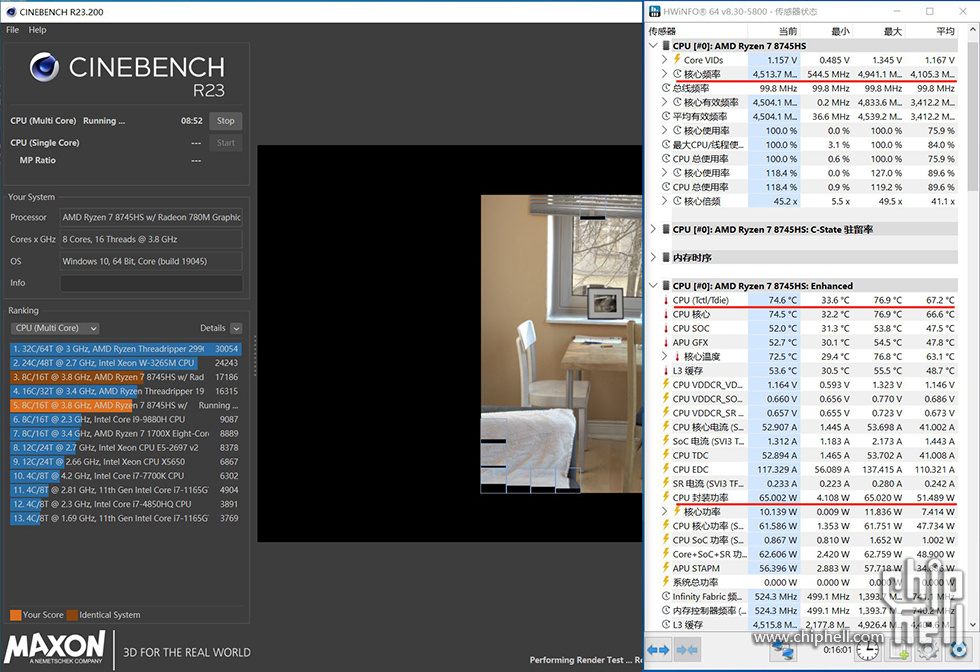980x672 pixels.
Task: Click the expand-columns blue arrows icon in HWiNFO
Action: [660, 650]
